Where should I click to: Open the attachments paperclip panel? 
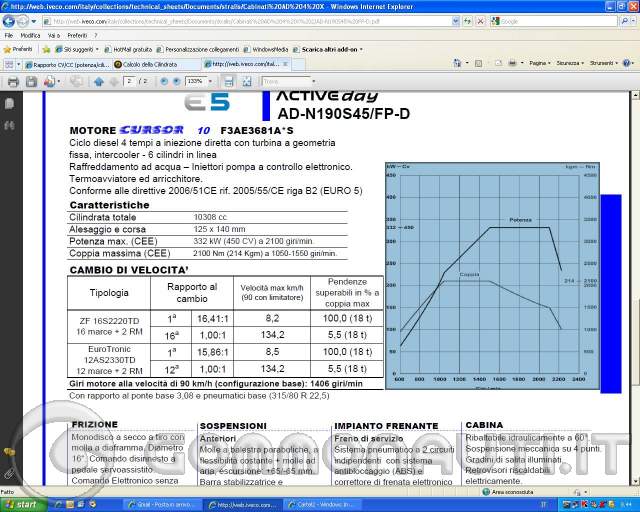(9, 474)
